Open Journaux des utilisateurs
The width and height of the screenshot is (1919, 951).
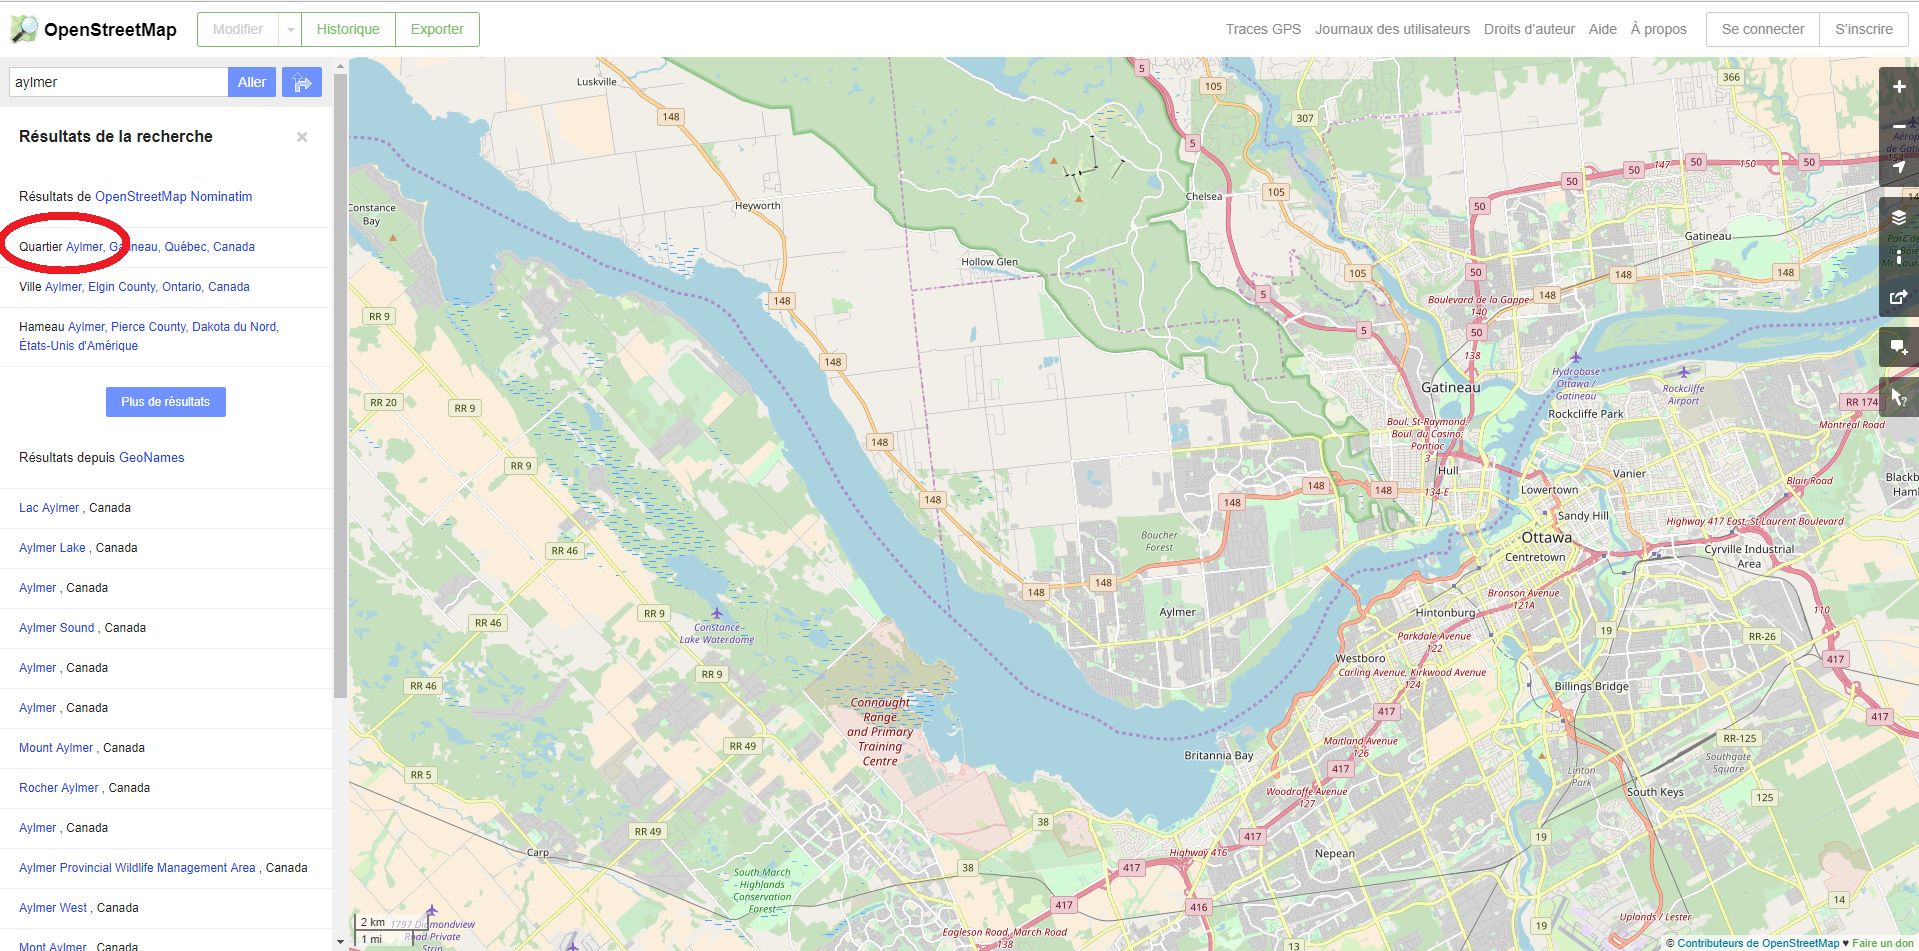[x=1392, y=29]
